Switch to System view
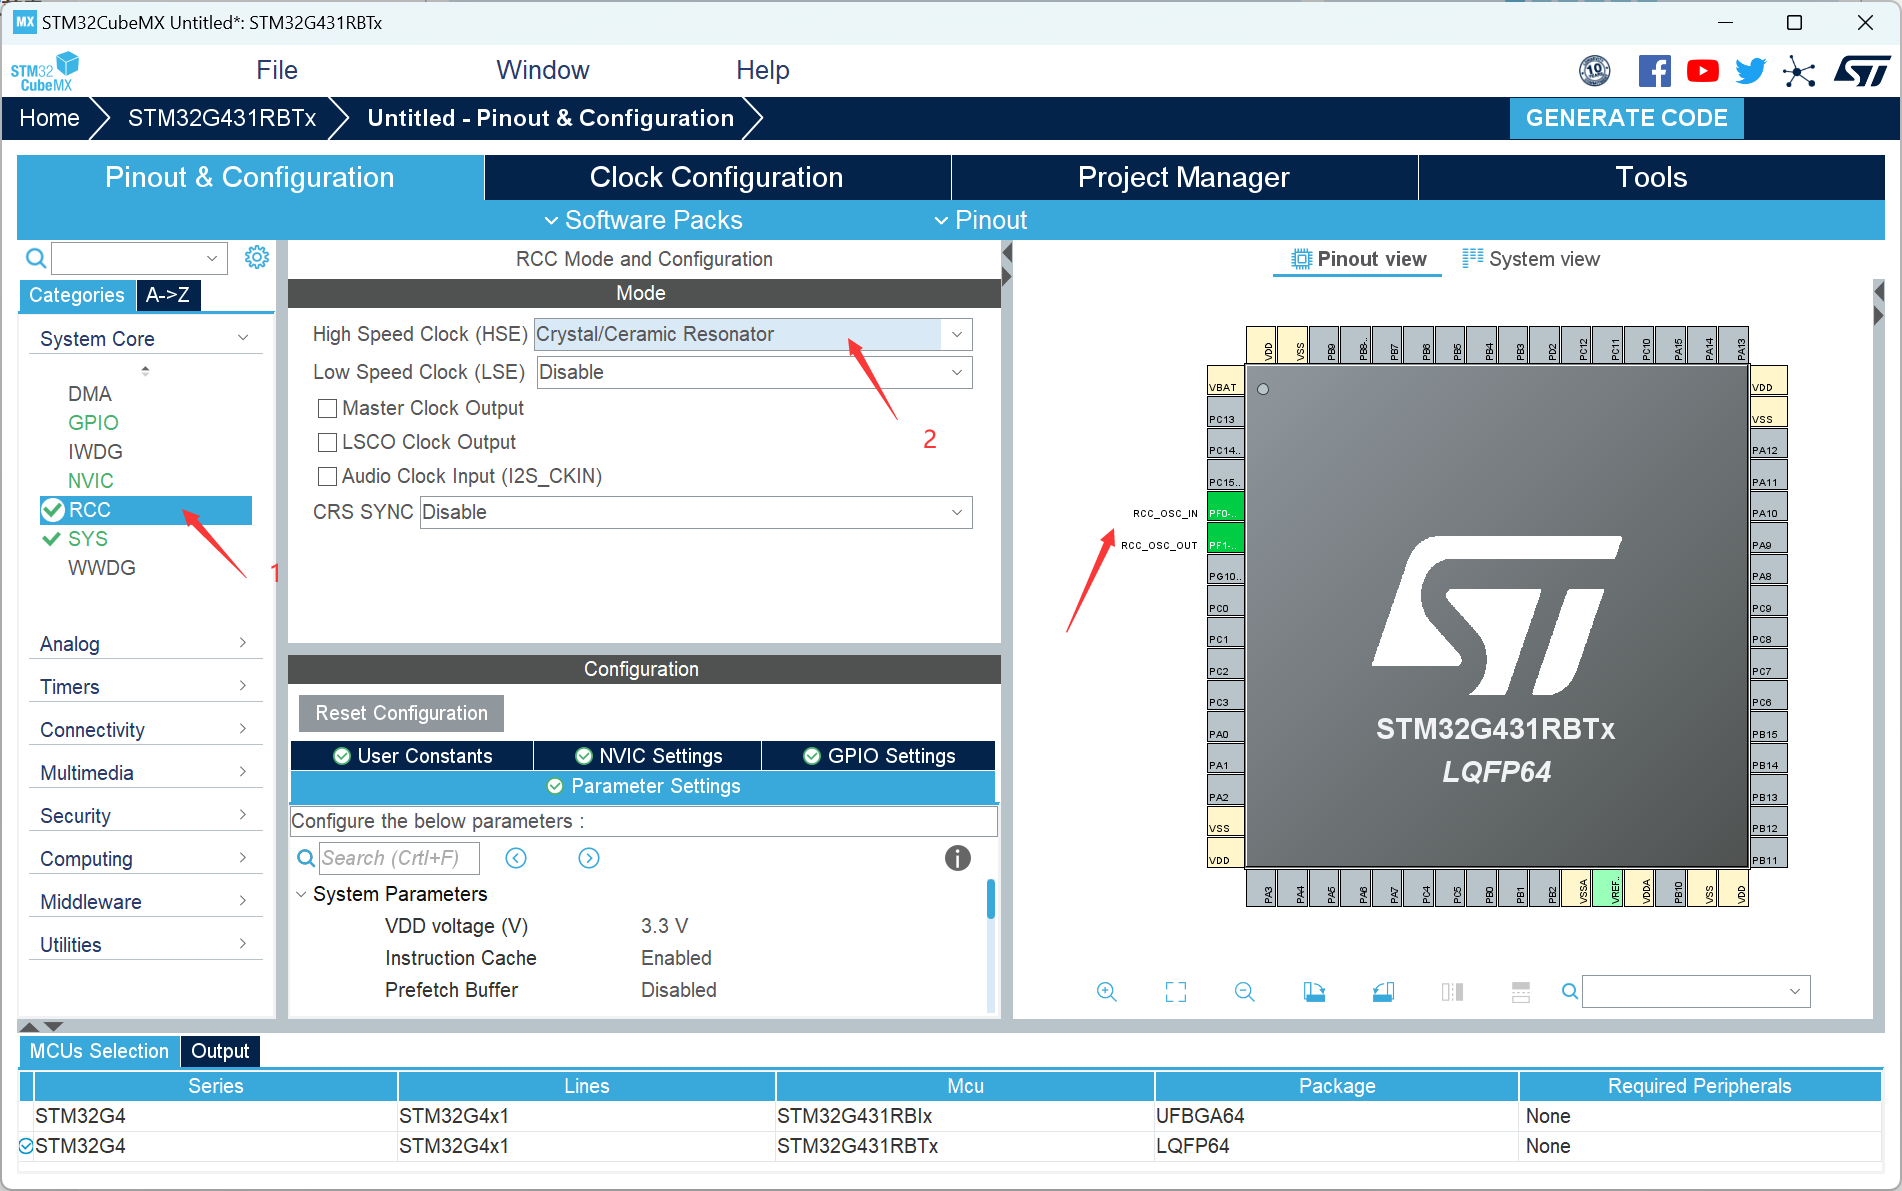Viewport: 1902px width, 1191px height. tap(1531, 259)
